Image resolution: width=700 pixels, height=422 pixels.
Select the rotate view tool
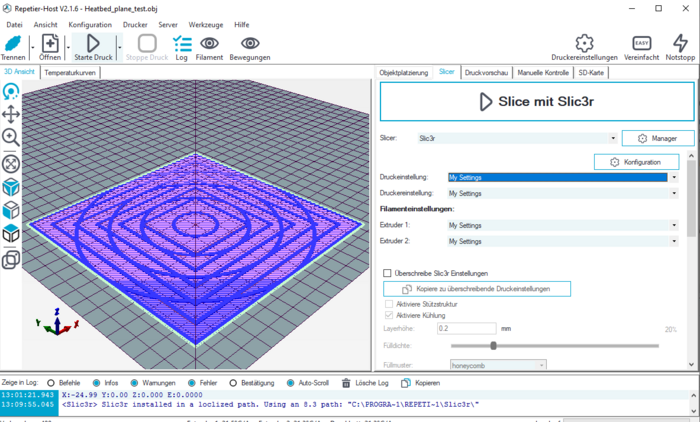coord(11,90)
